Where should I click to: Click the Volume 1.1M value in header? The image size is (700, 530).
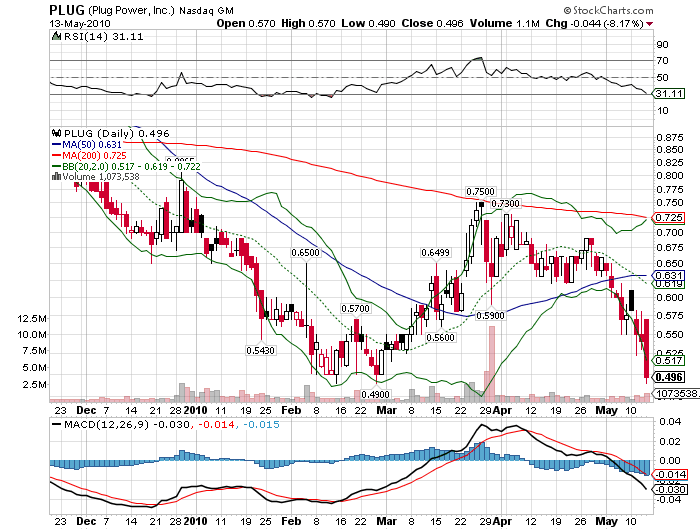click(x=504, y=23)
